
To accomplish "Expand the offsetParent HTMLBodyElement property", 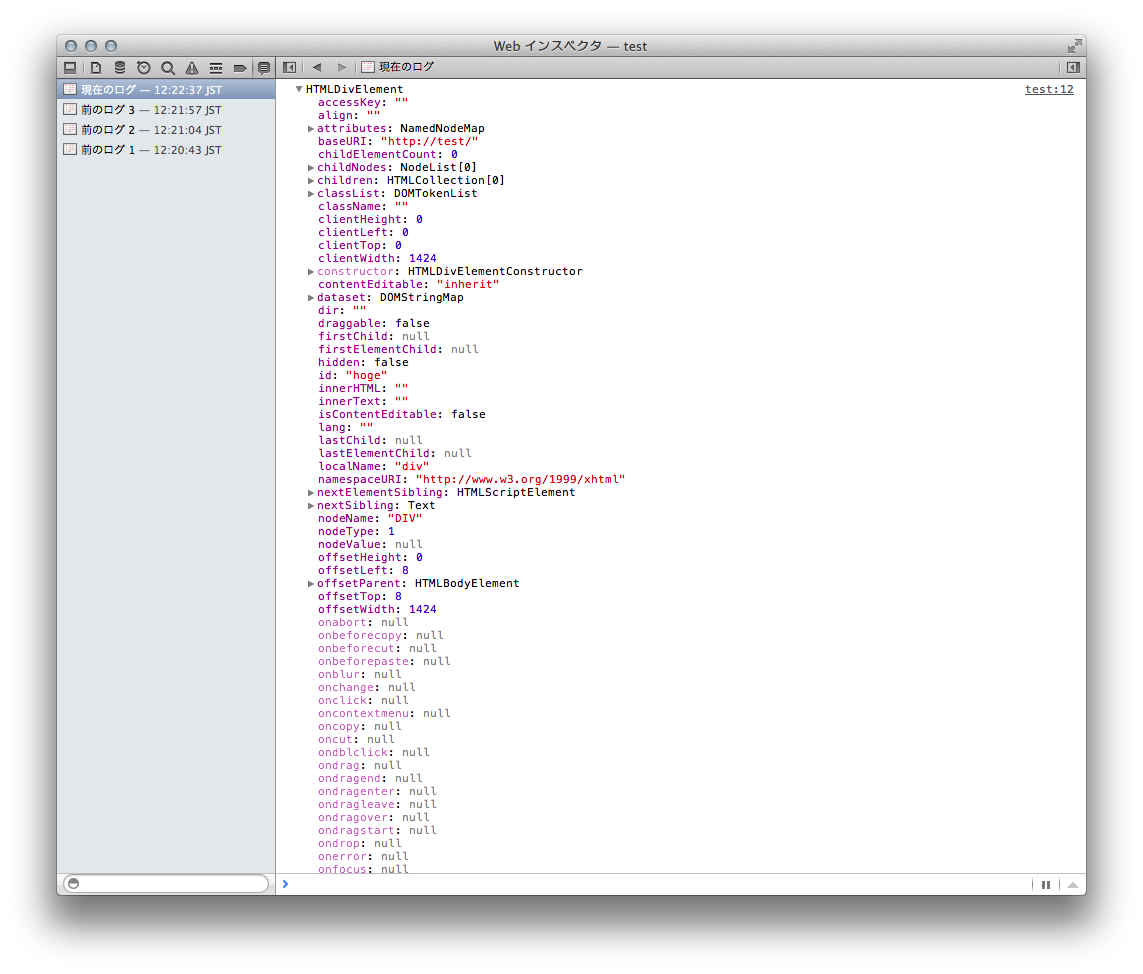I will click(311, 584).
